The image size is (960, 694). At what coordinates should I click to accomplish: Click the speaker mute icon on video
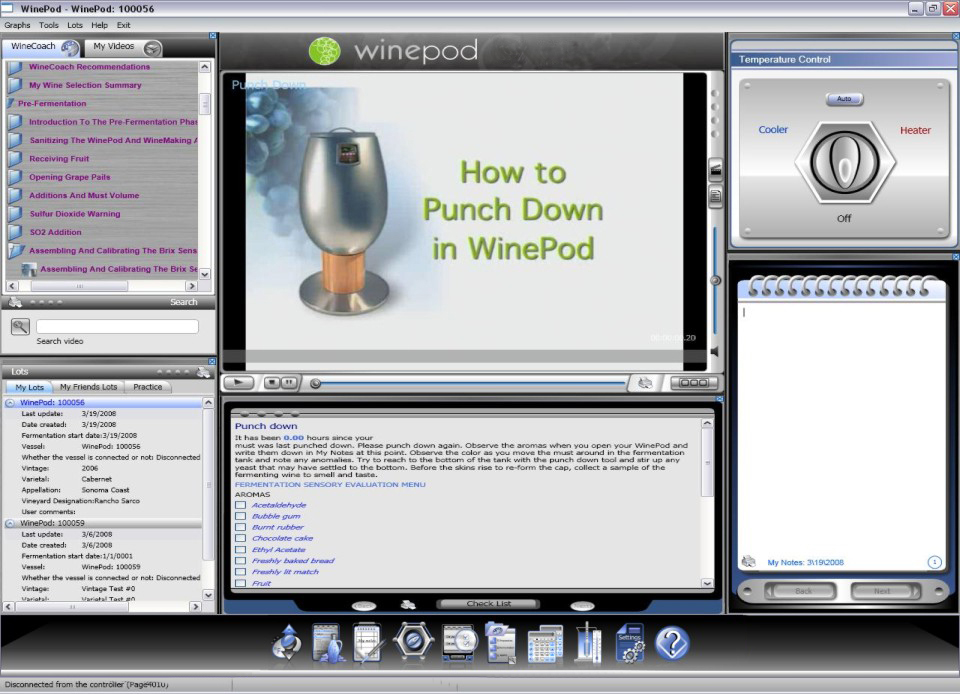[714, 351]
